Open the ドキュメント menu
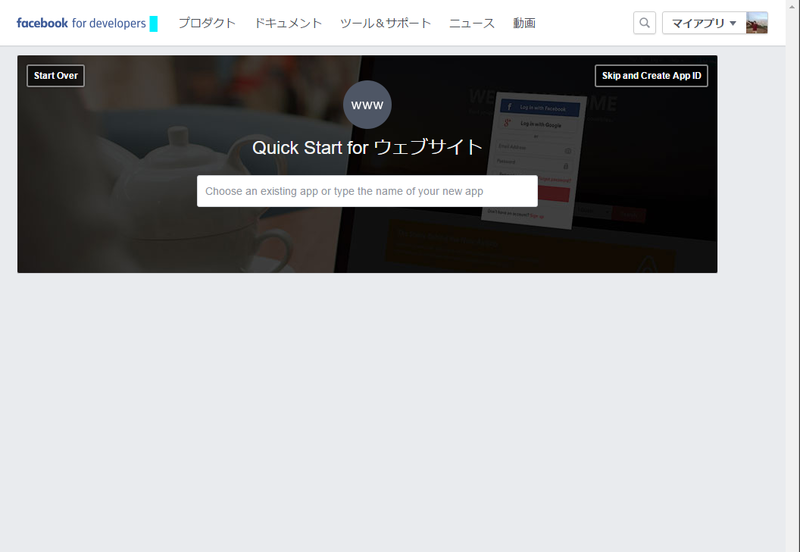This screenshot has height=552, width=800. click(288, 23)
